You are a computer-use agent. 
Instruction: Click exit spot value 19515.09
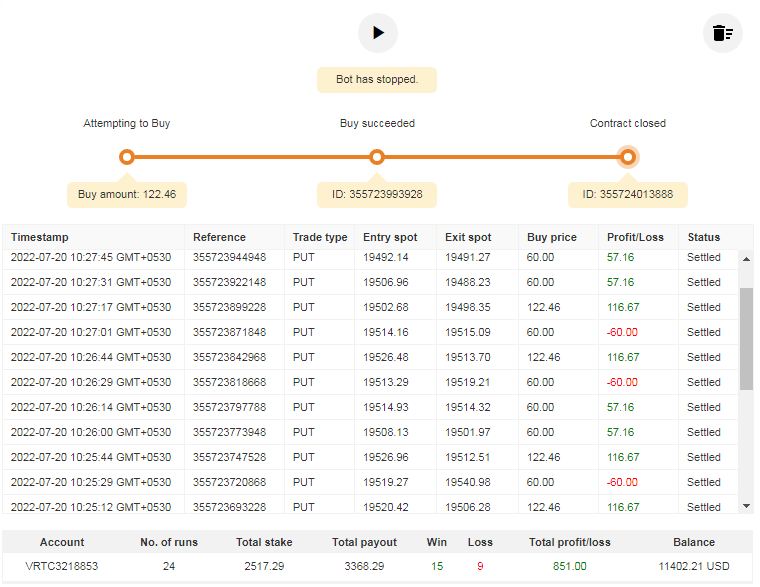tap(468, 332)
